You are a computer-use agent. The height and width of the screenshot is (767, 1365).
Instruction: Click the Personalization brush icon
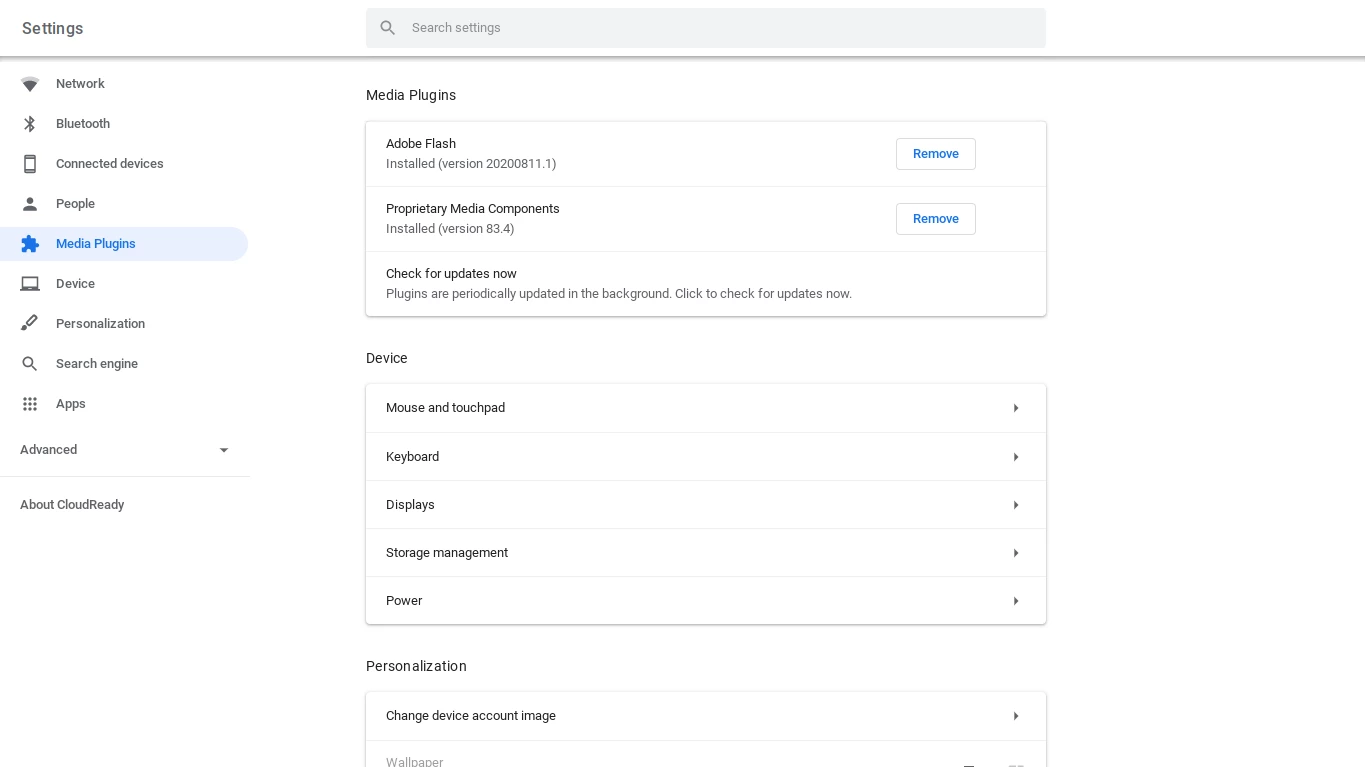30,324
